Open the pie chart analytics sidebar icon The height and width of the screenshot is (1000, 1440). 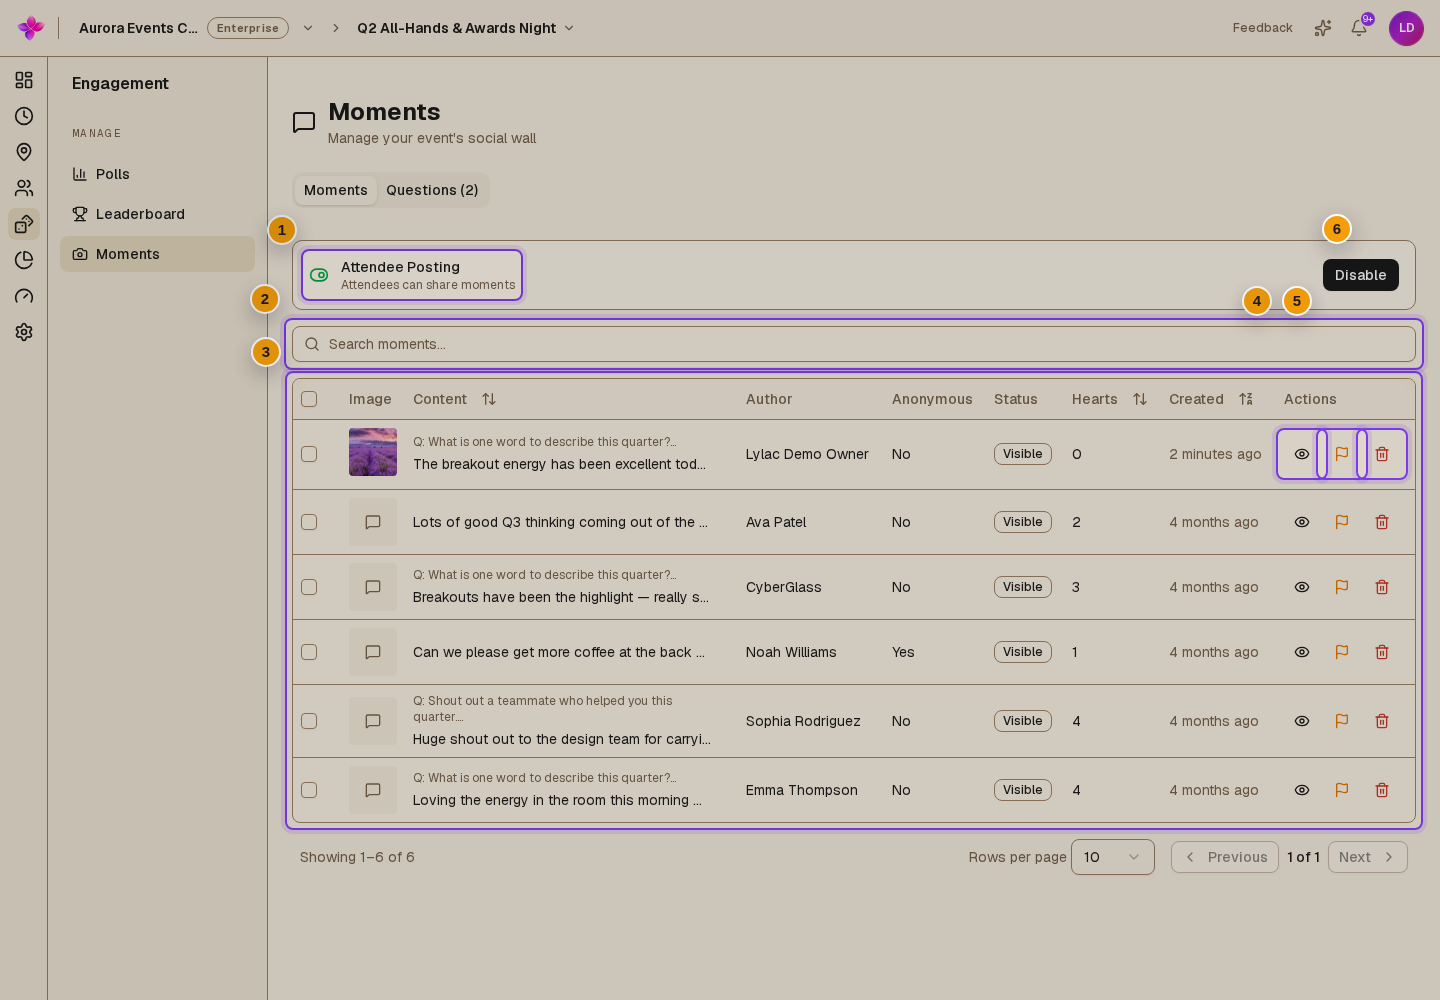(24, 260)
